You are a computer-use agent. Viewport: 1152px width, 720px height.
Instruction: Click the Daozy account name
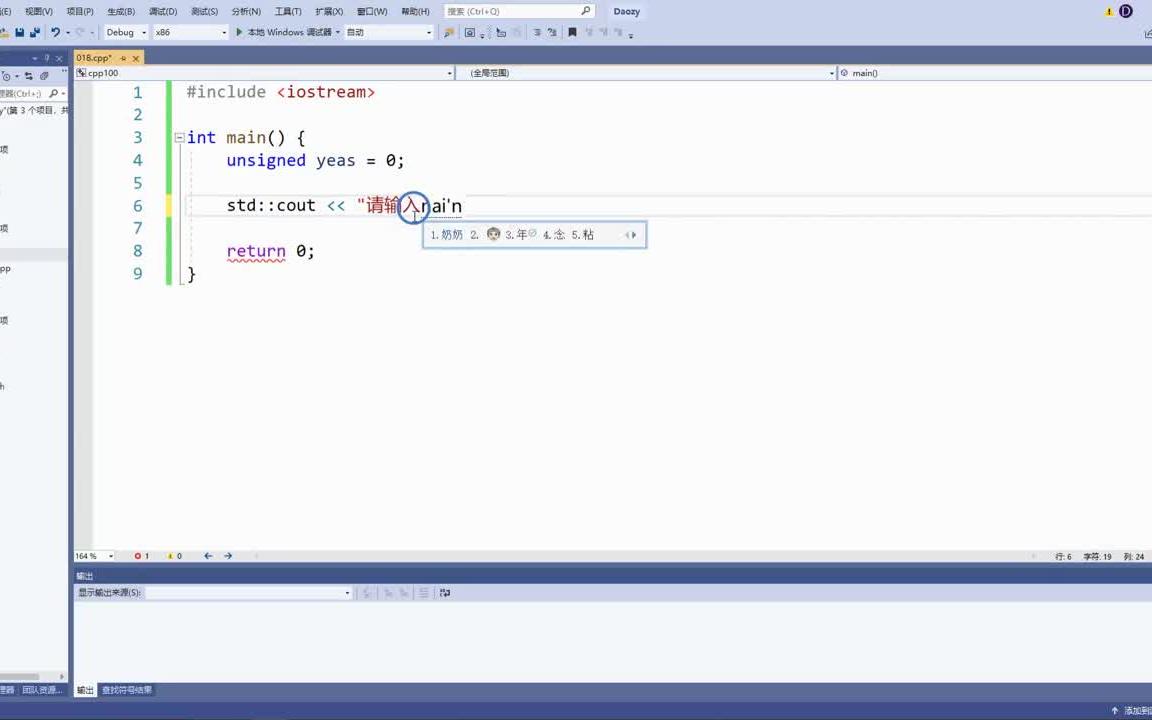click(626, 11)
